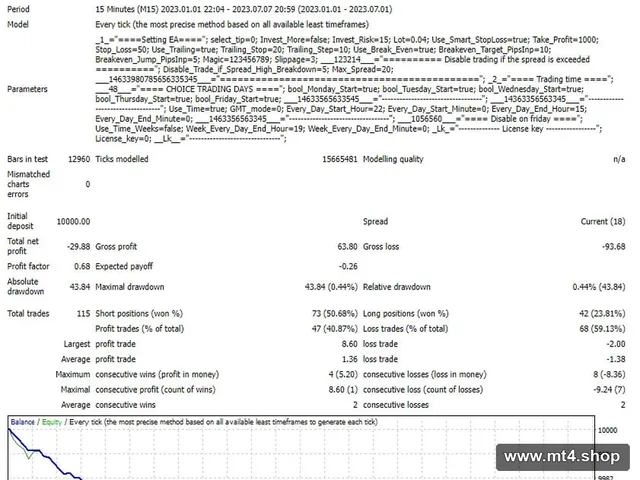This screenshot has height=480, width=640.
Task: Select maximum consecutive losses value '8 (-8.36)'
Action: pyautogui.click(x=609, y=374)
